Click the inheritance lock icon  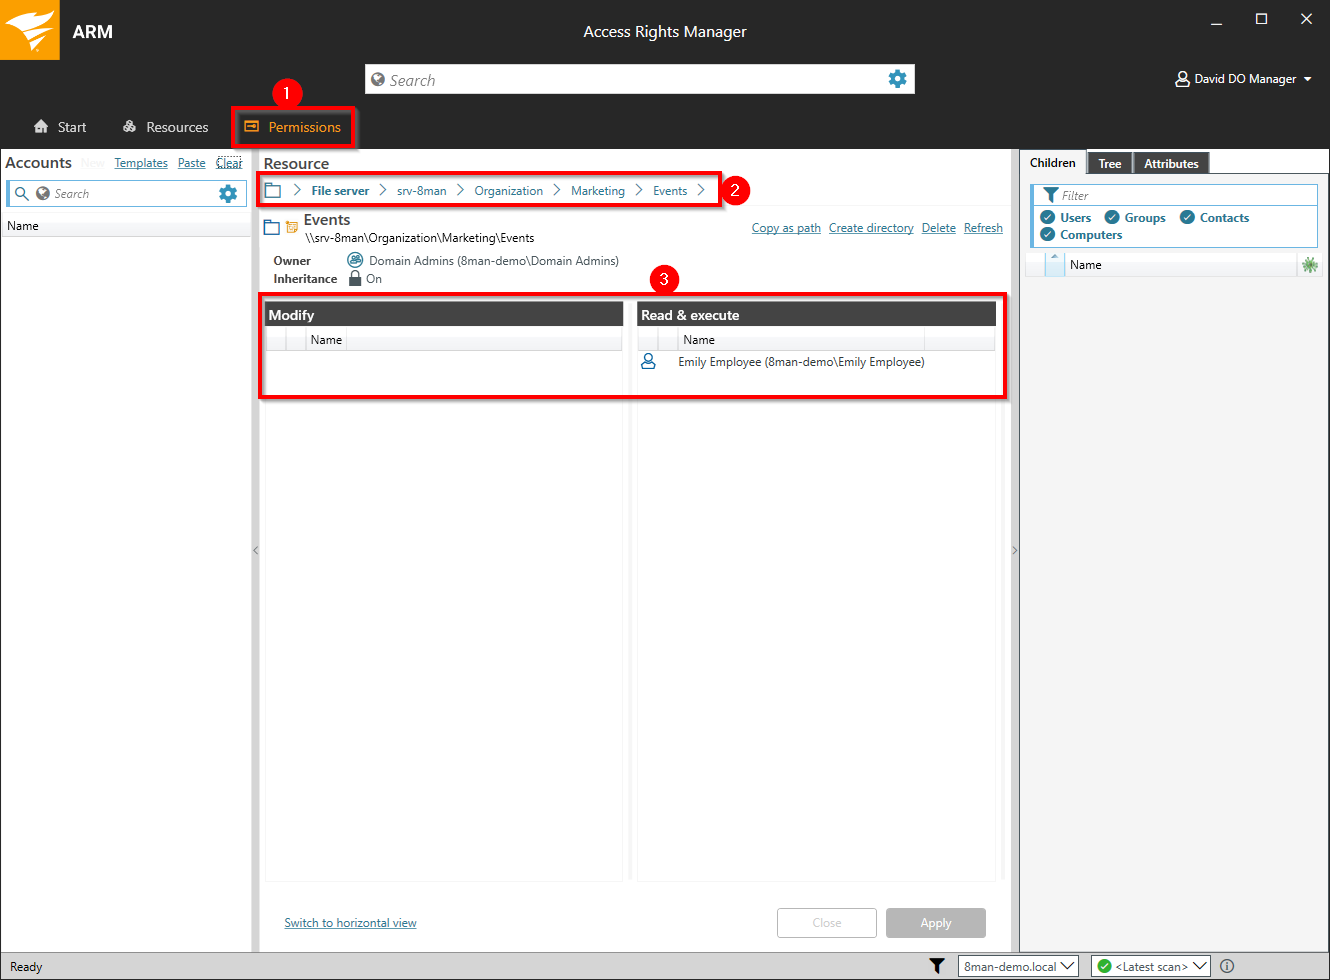tap(355, 279)
